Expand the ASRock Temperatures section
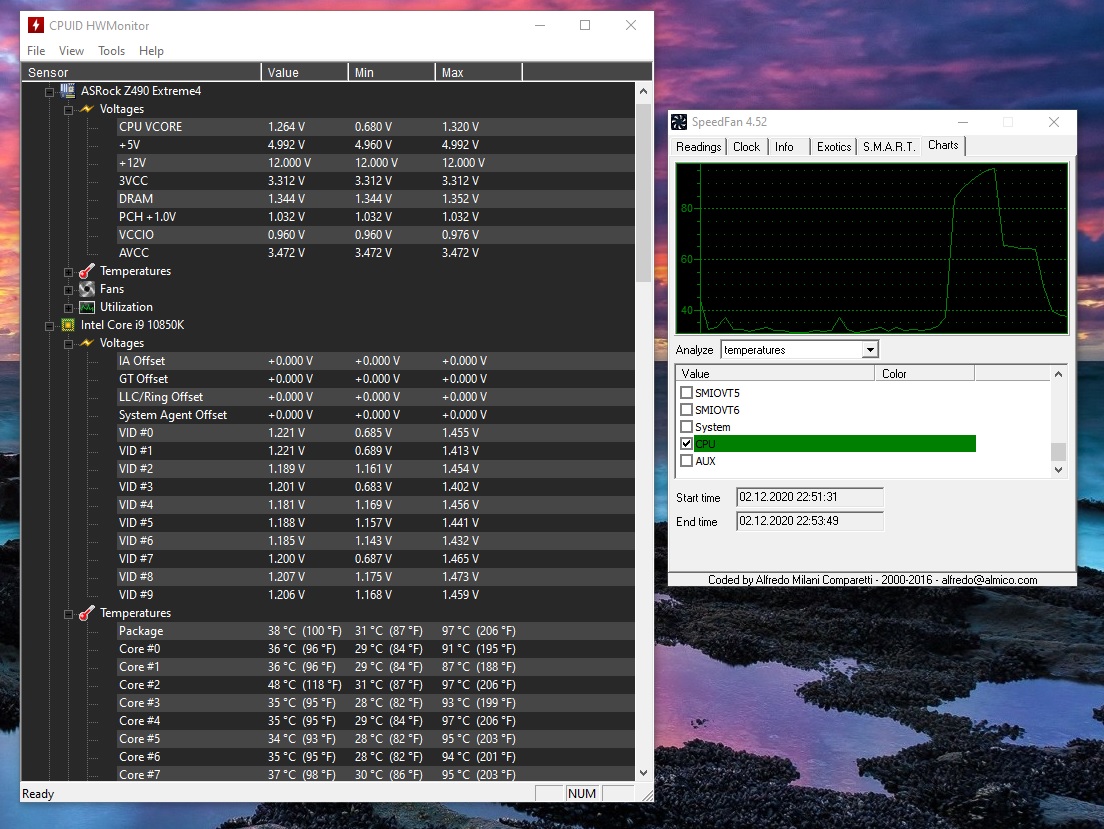 (68, 272)
